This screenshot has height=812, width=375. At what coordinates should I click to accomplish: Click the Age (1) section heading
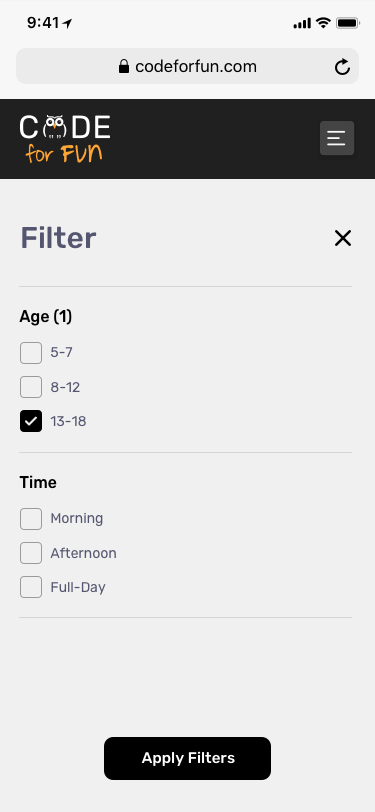click(46, 316)
